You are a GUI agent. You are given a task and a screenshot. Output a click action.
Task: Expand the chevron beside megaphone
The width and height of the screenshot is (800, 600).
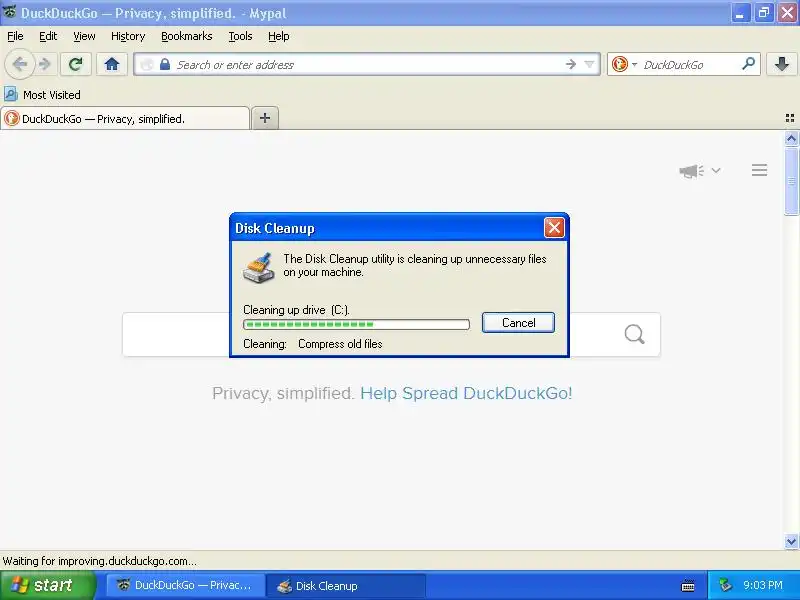pos(716,170)
